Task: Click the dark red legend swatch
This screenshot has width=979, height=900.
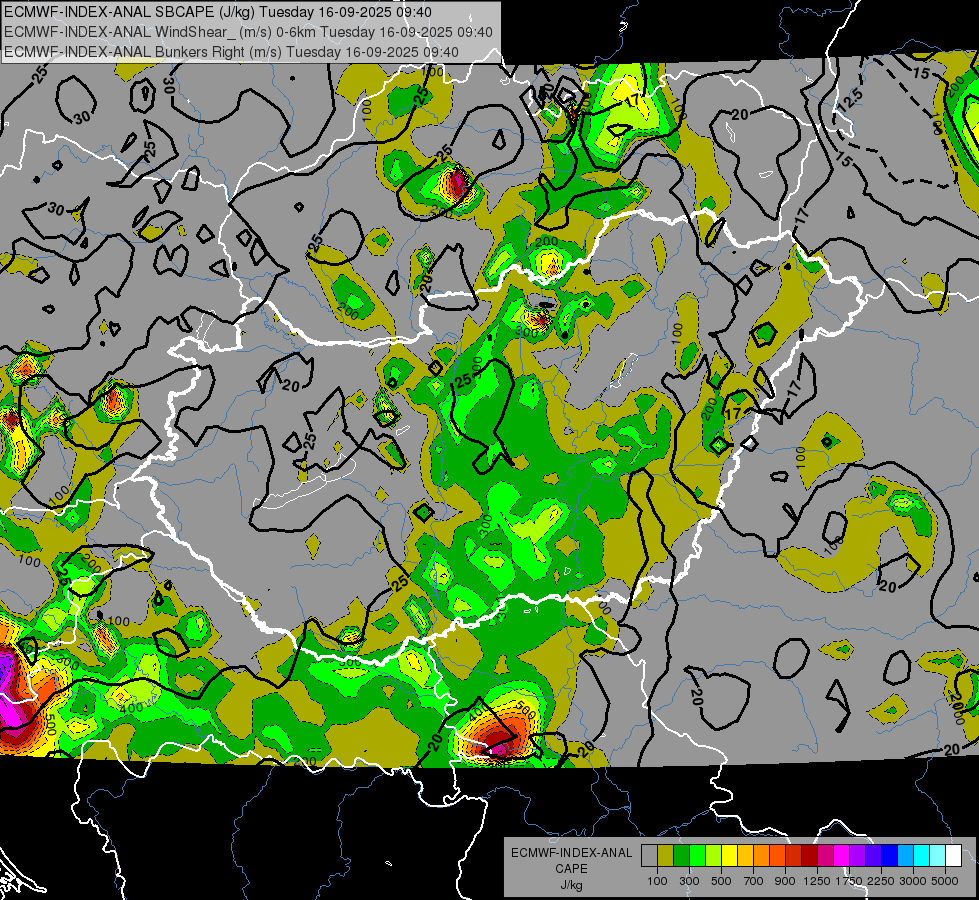Action: pos(809,855)
